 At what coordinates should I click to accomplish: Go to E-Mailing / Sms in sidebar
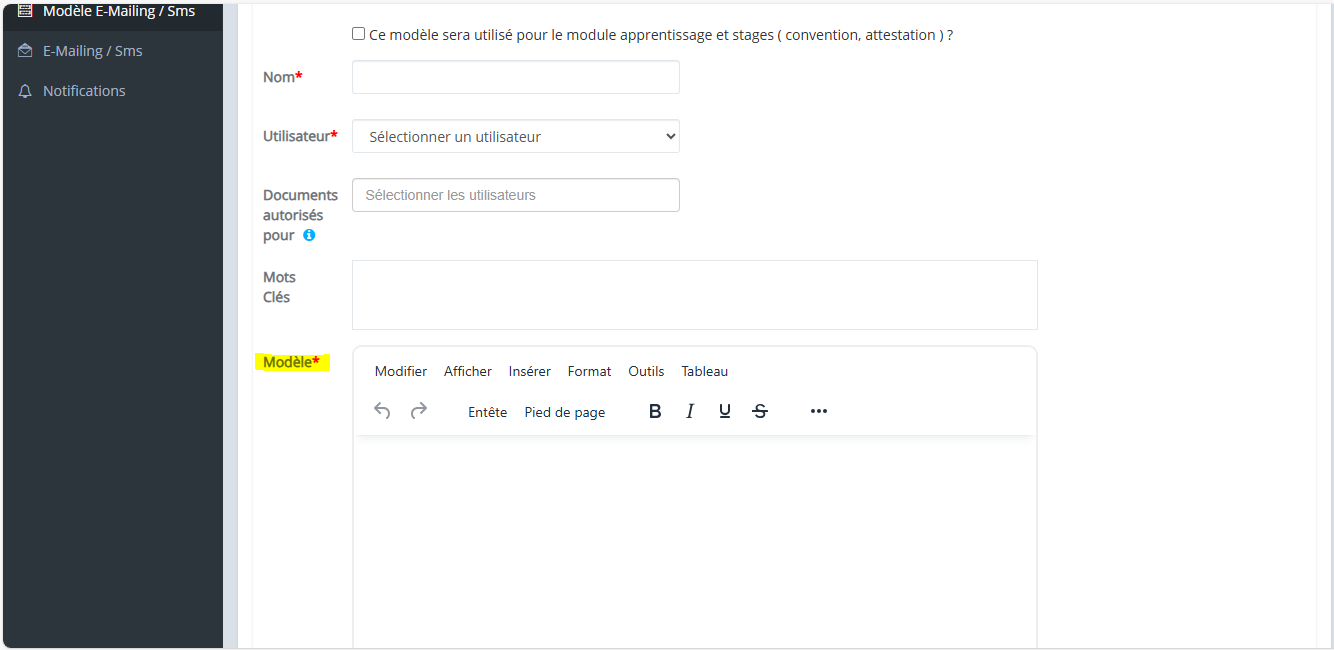point(92,51)
